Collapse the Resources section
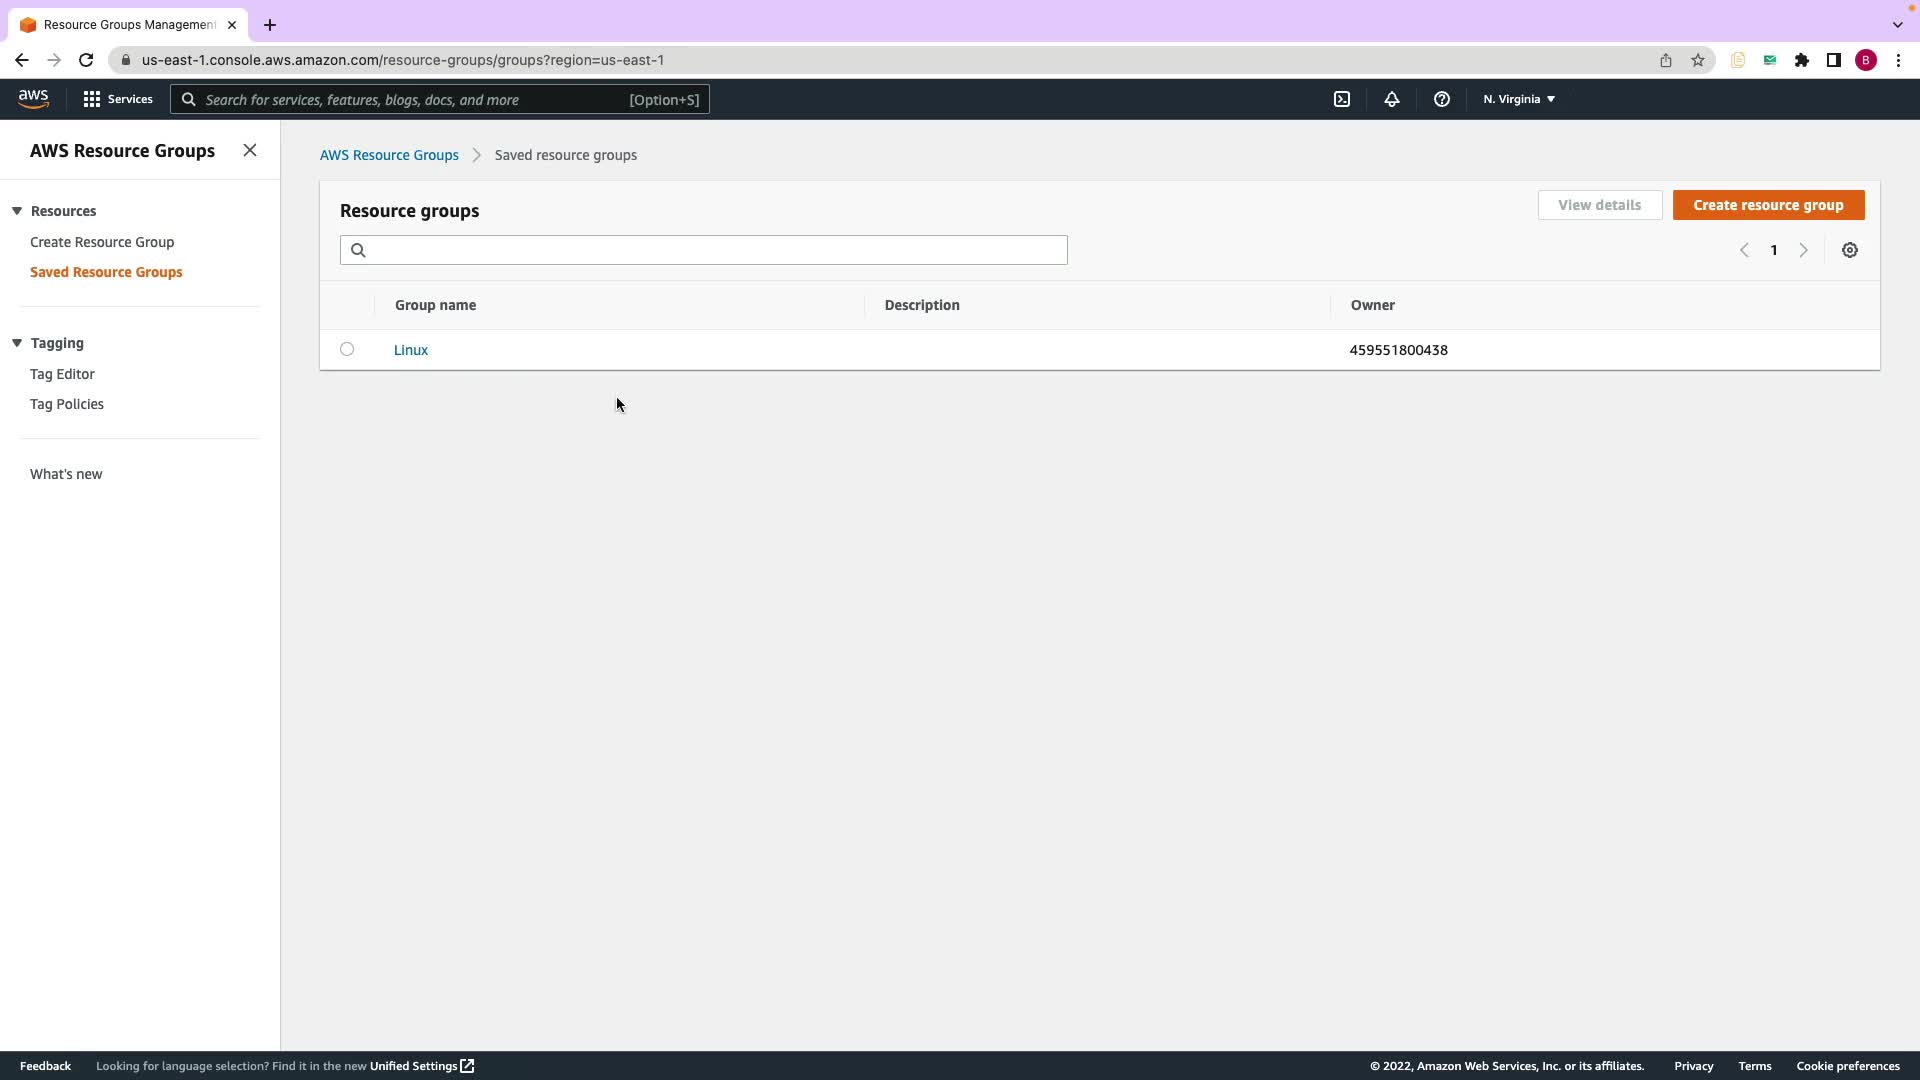 point(17,211)
